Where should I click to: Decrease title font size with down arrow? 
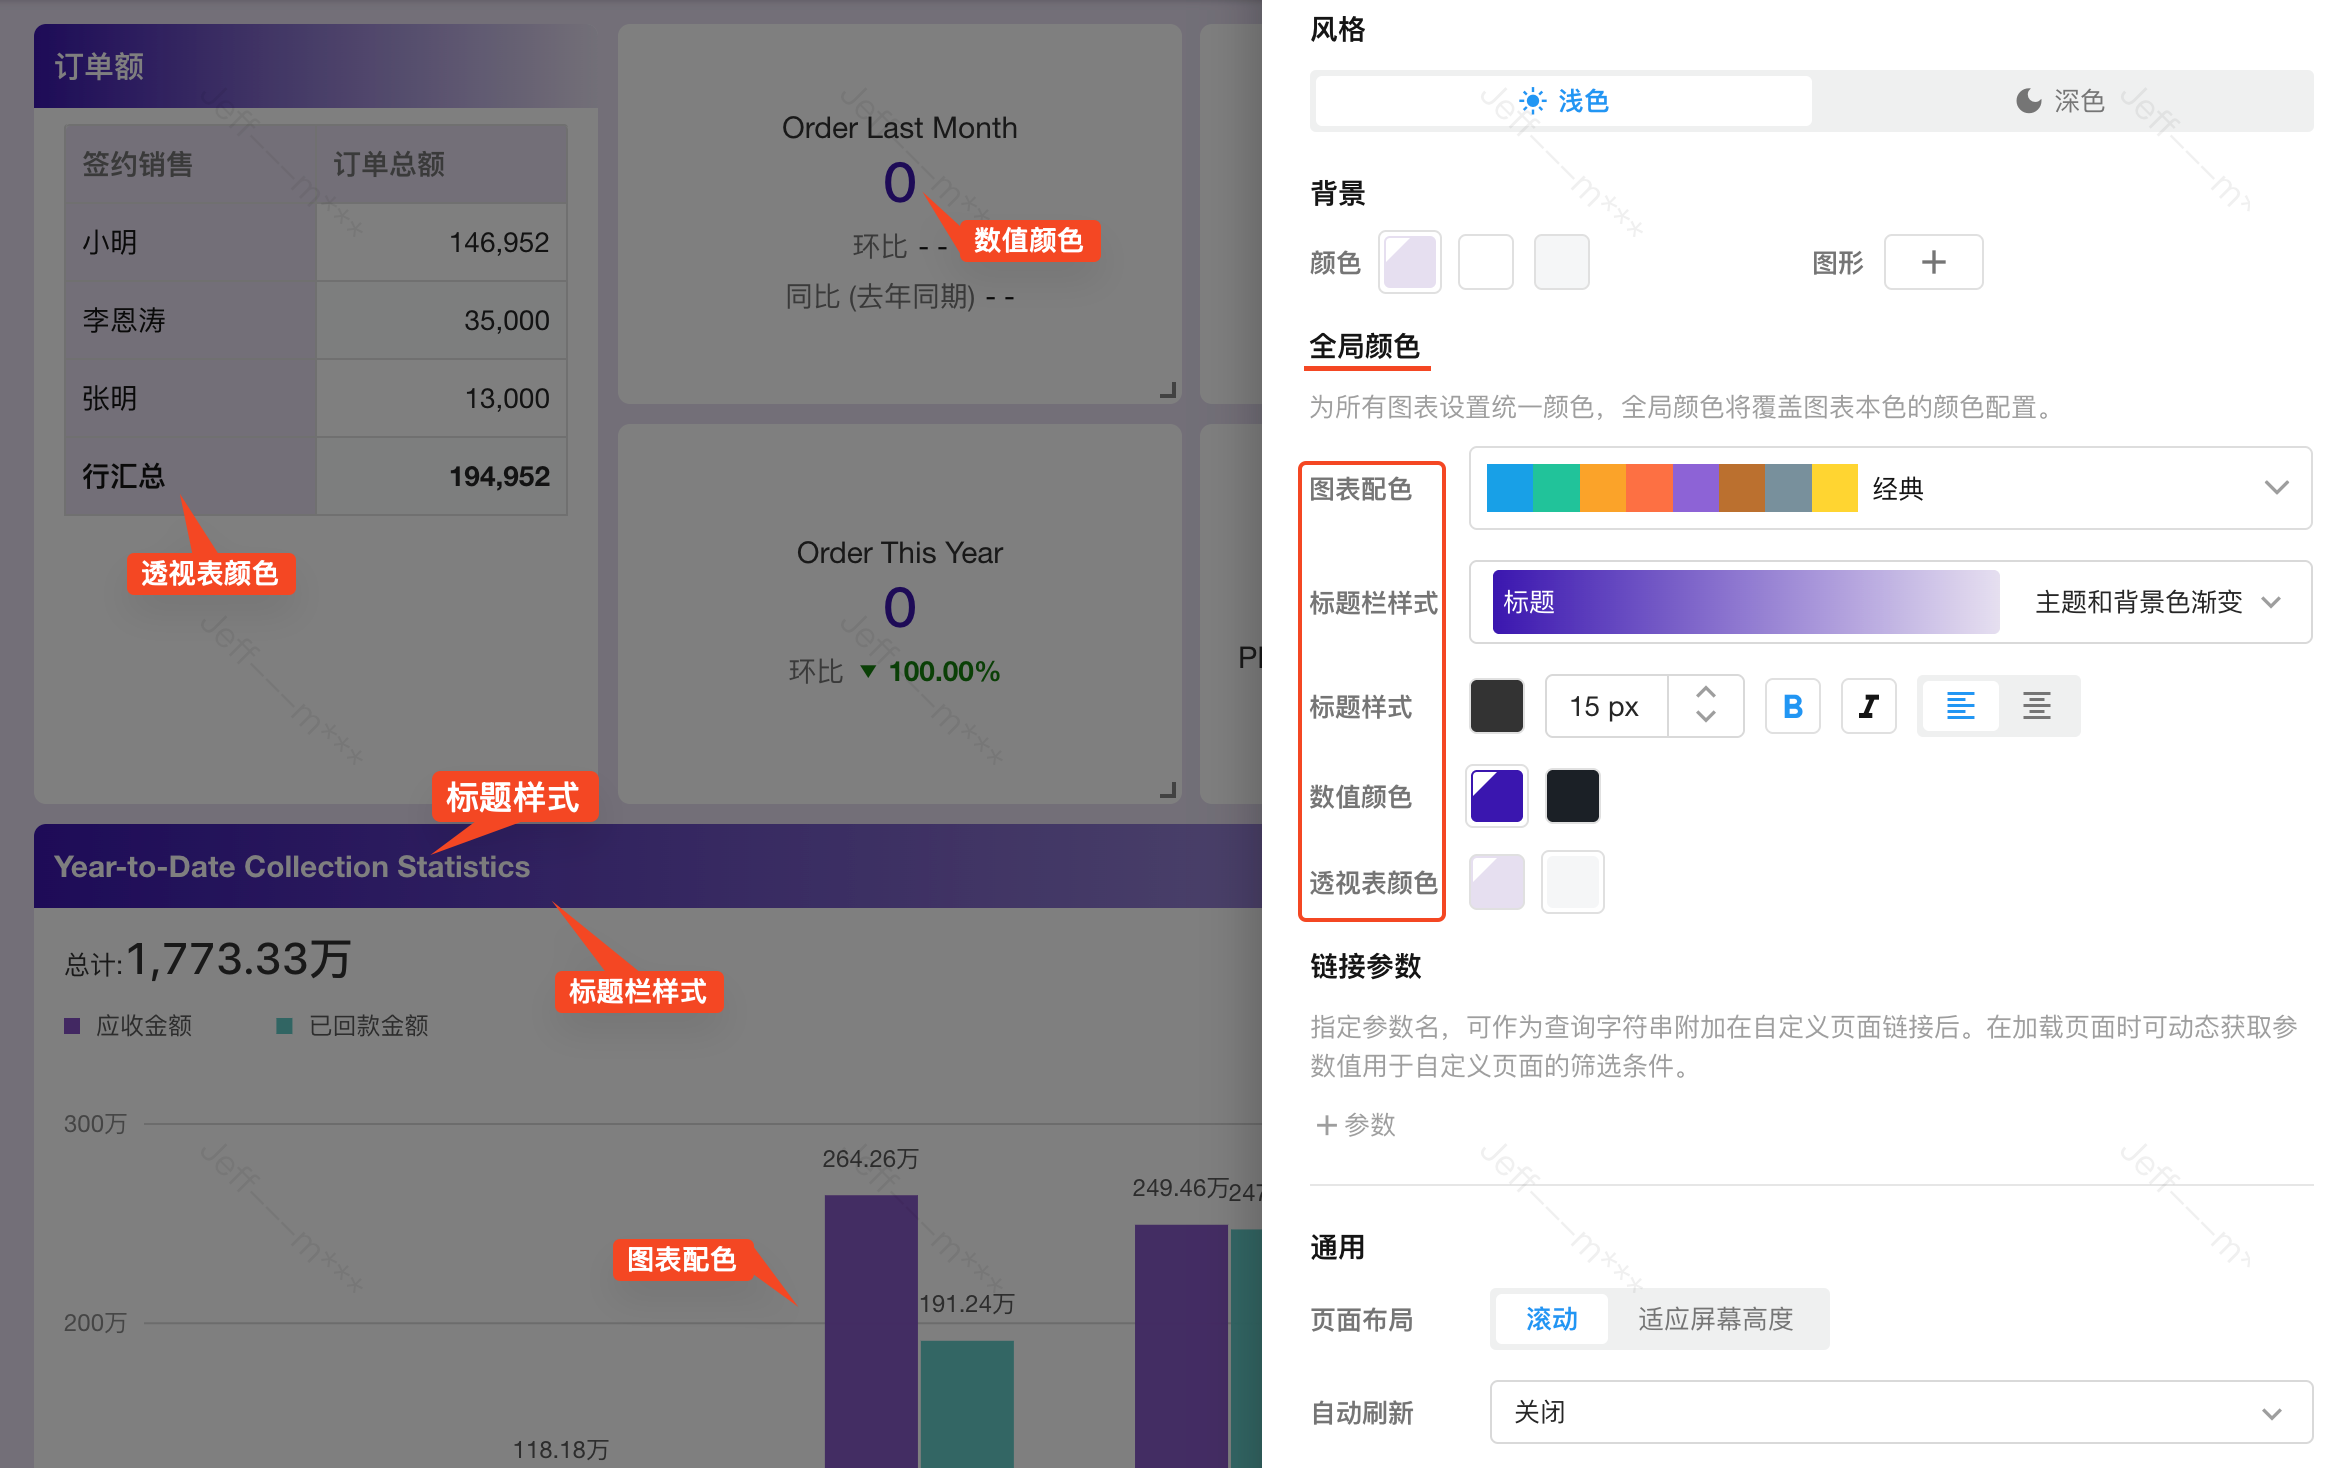(x=1706, y=718)
